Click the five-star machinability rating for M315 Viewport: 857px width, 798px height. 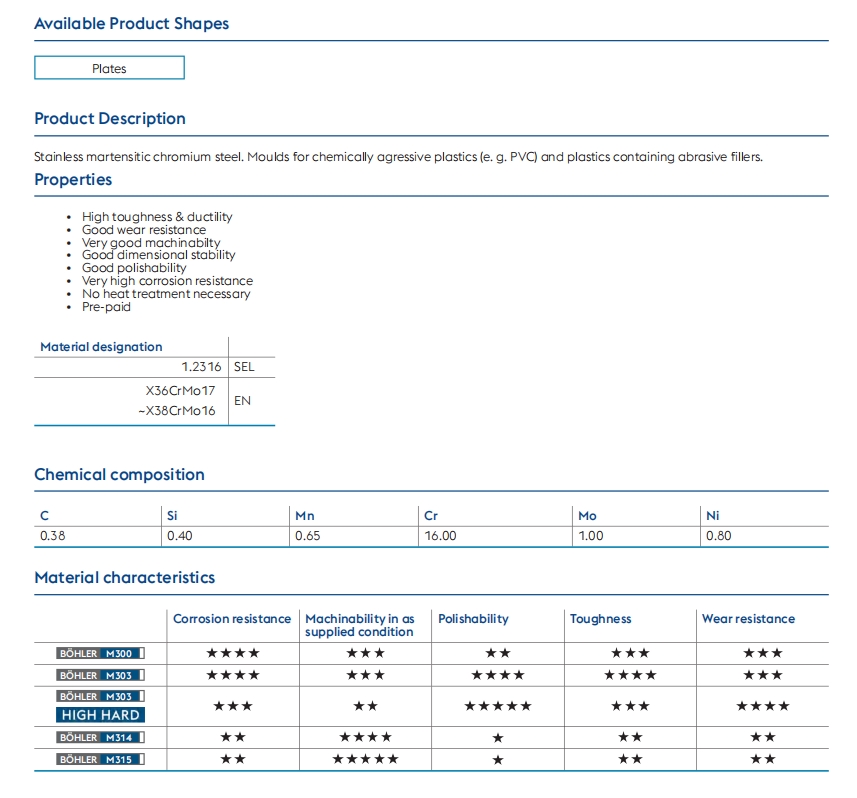coord(365,759)
